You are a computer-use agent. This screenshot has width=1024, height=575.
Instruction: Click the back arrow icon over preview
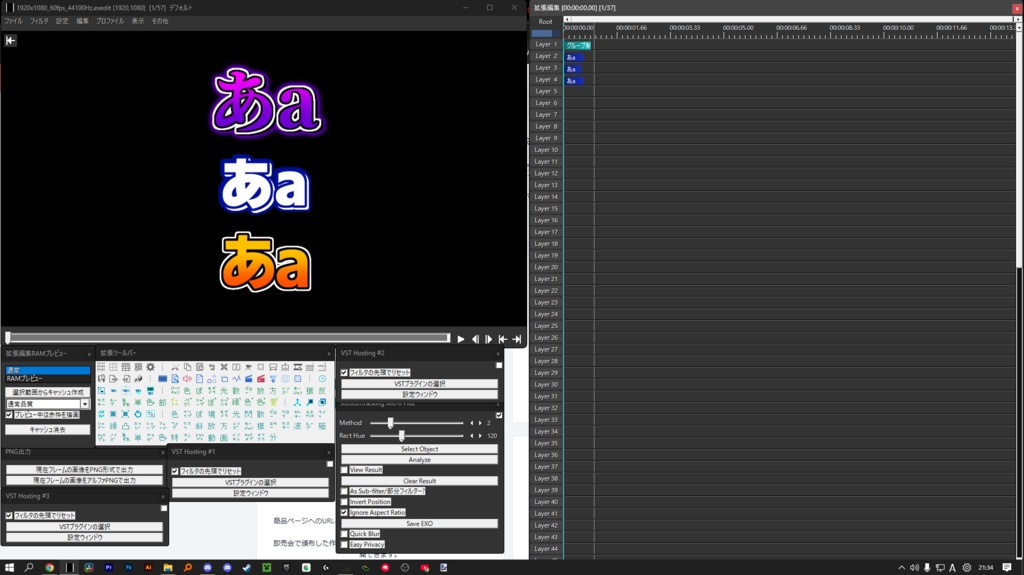[x=10, y=41]
